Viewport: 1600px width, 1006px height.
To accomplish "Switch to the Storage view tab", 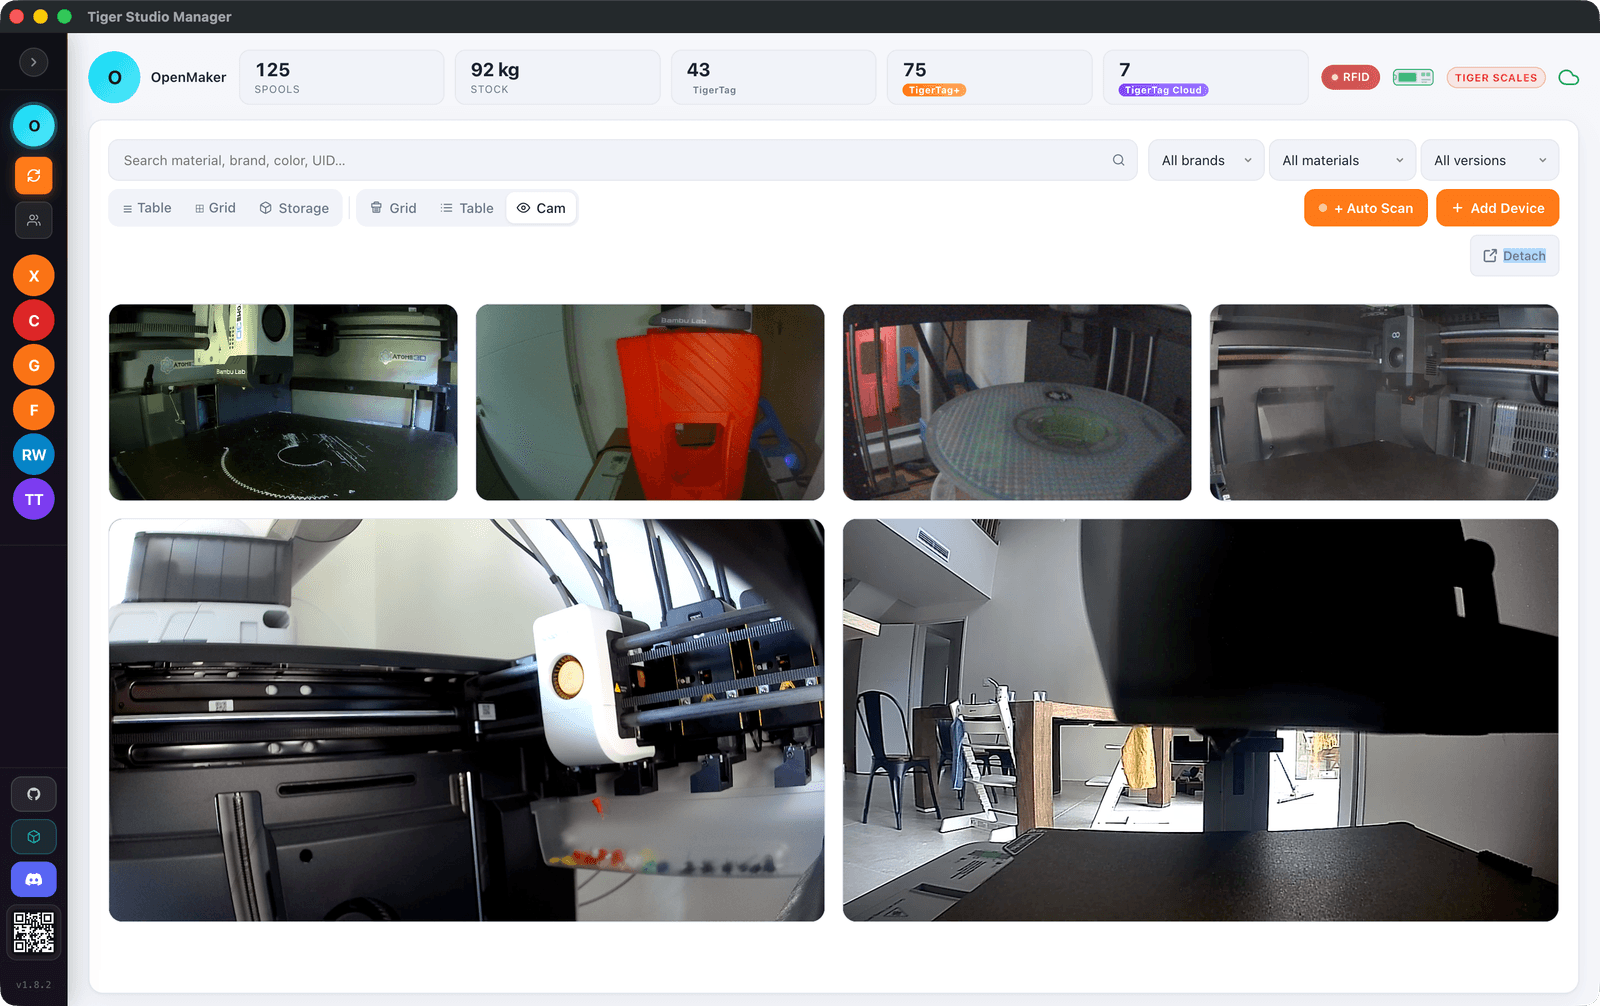I will (294, 208).
